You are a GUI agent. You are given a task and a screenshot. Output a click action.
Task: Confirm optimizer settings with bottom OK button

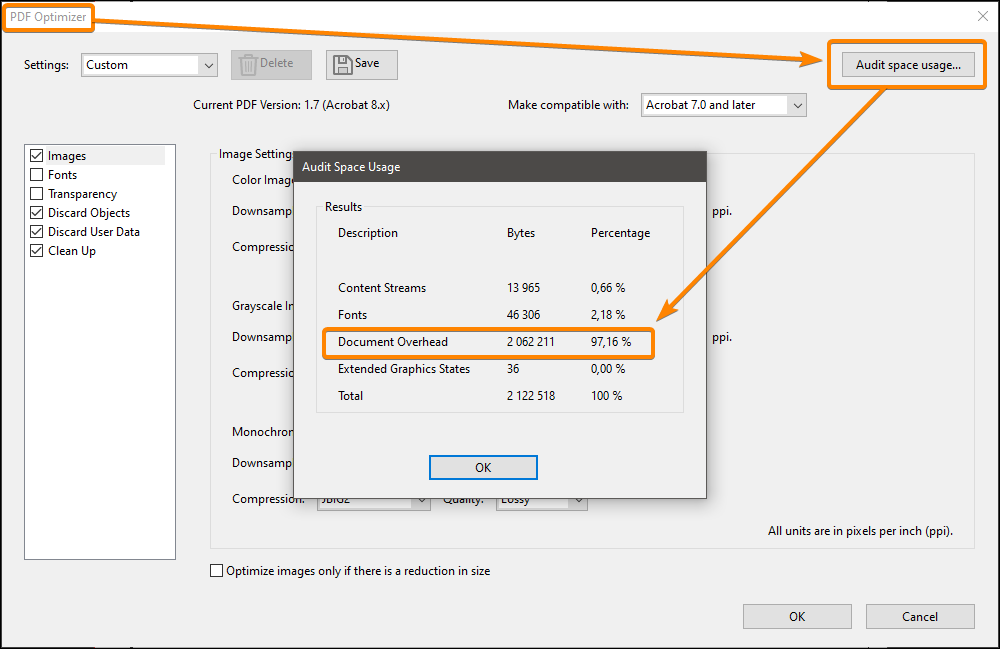coord(797,616)
